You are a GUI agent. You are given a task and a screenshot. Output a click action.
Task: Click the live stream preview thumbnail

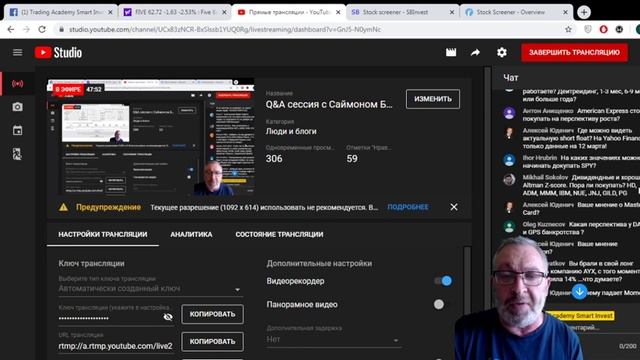[x=151, y=137]
